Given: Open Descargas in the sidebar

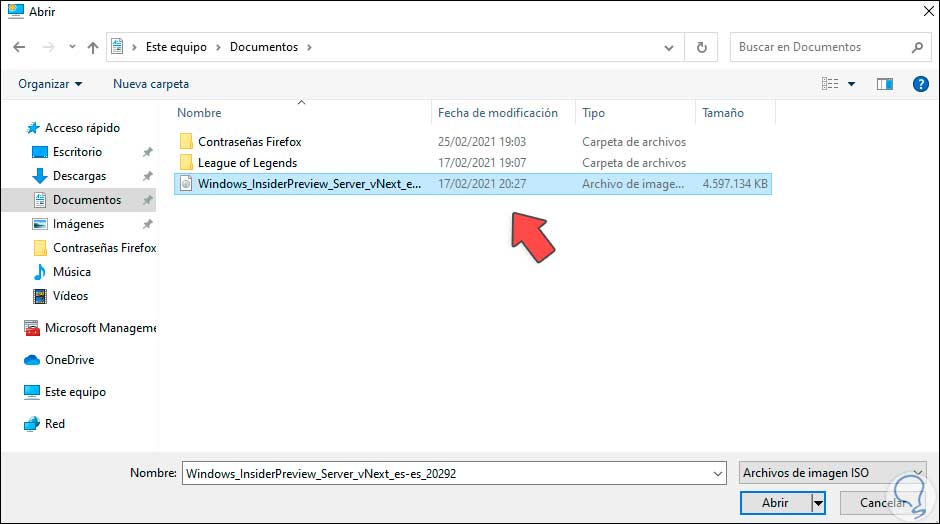Looking at the screenshot, I should pos(79,176).
